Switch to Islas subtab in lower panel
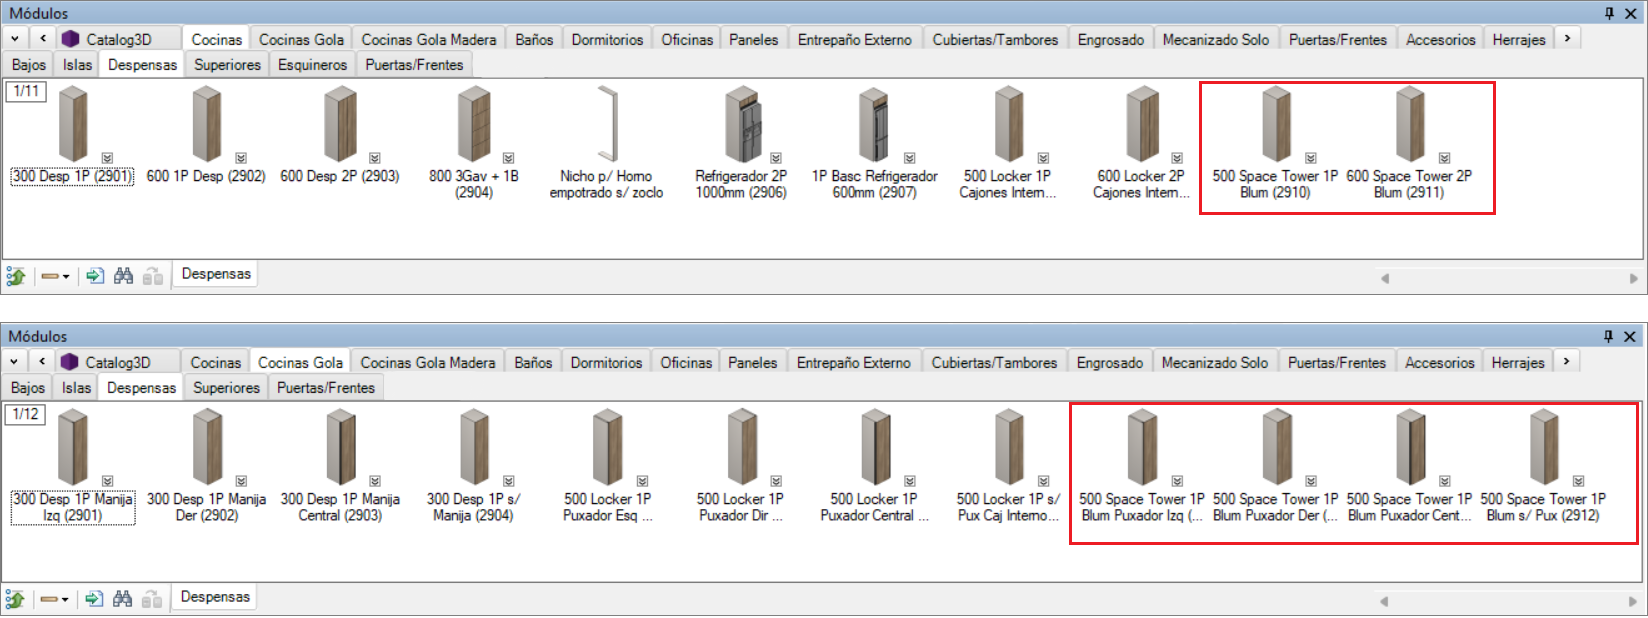1648x618 pixels. click(76, 387)
